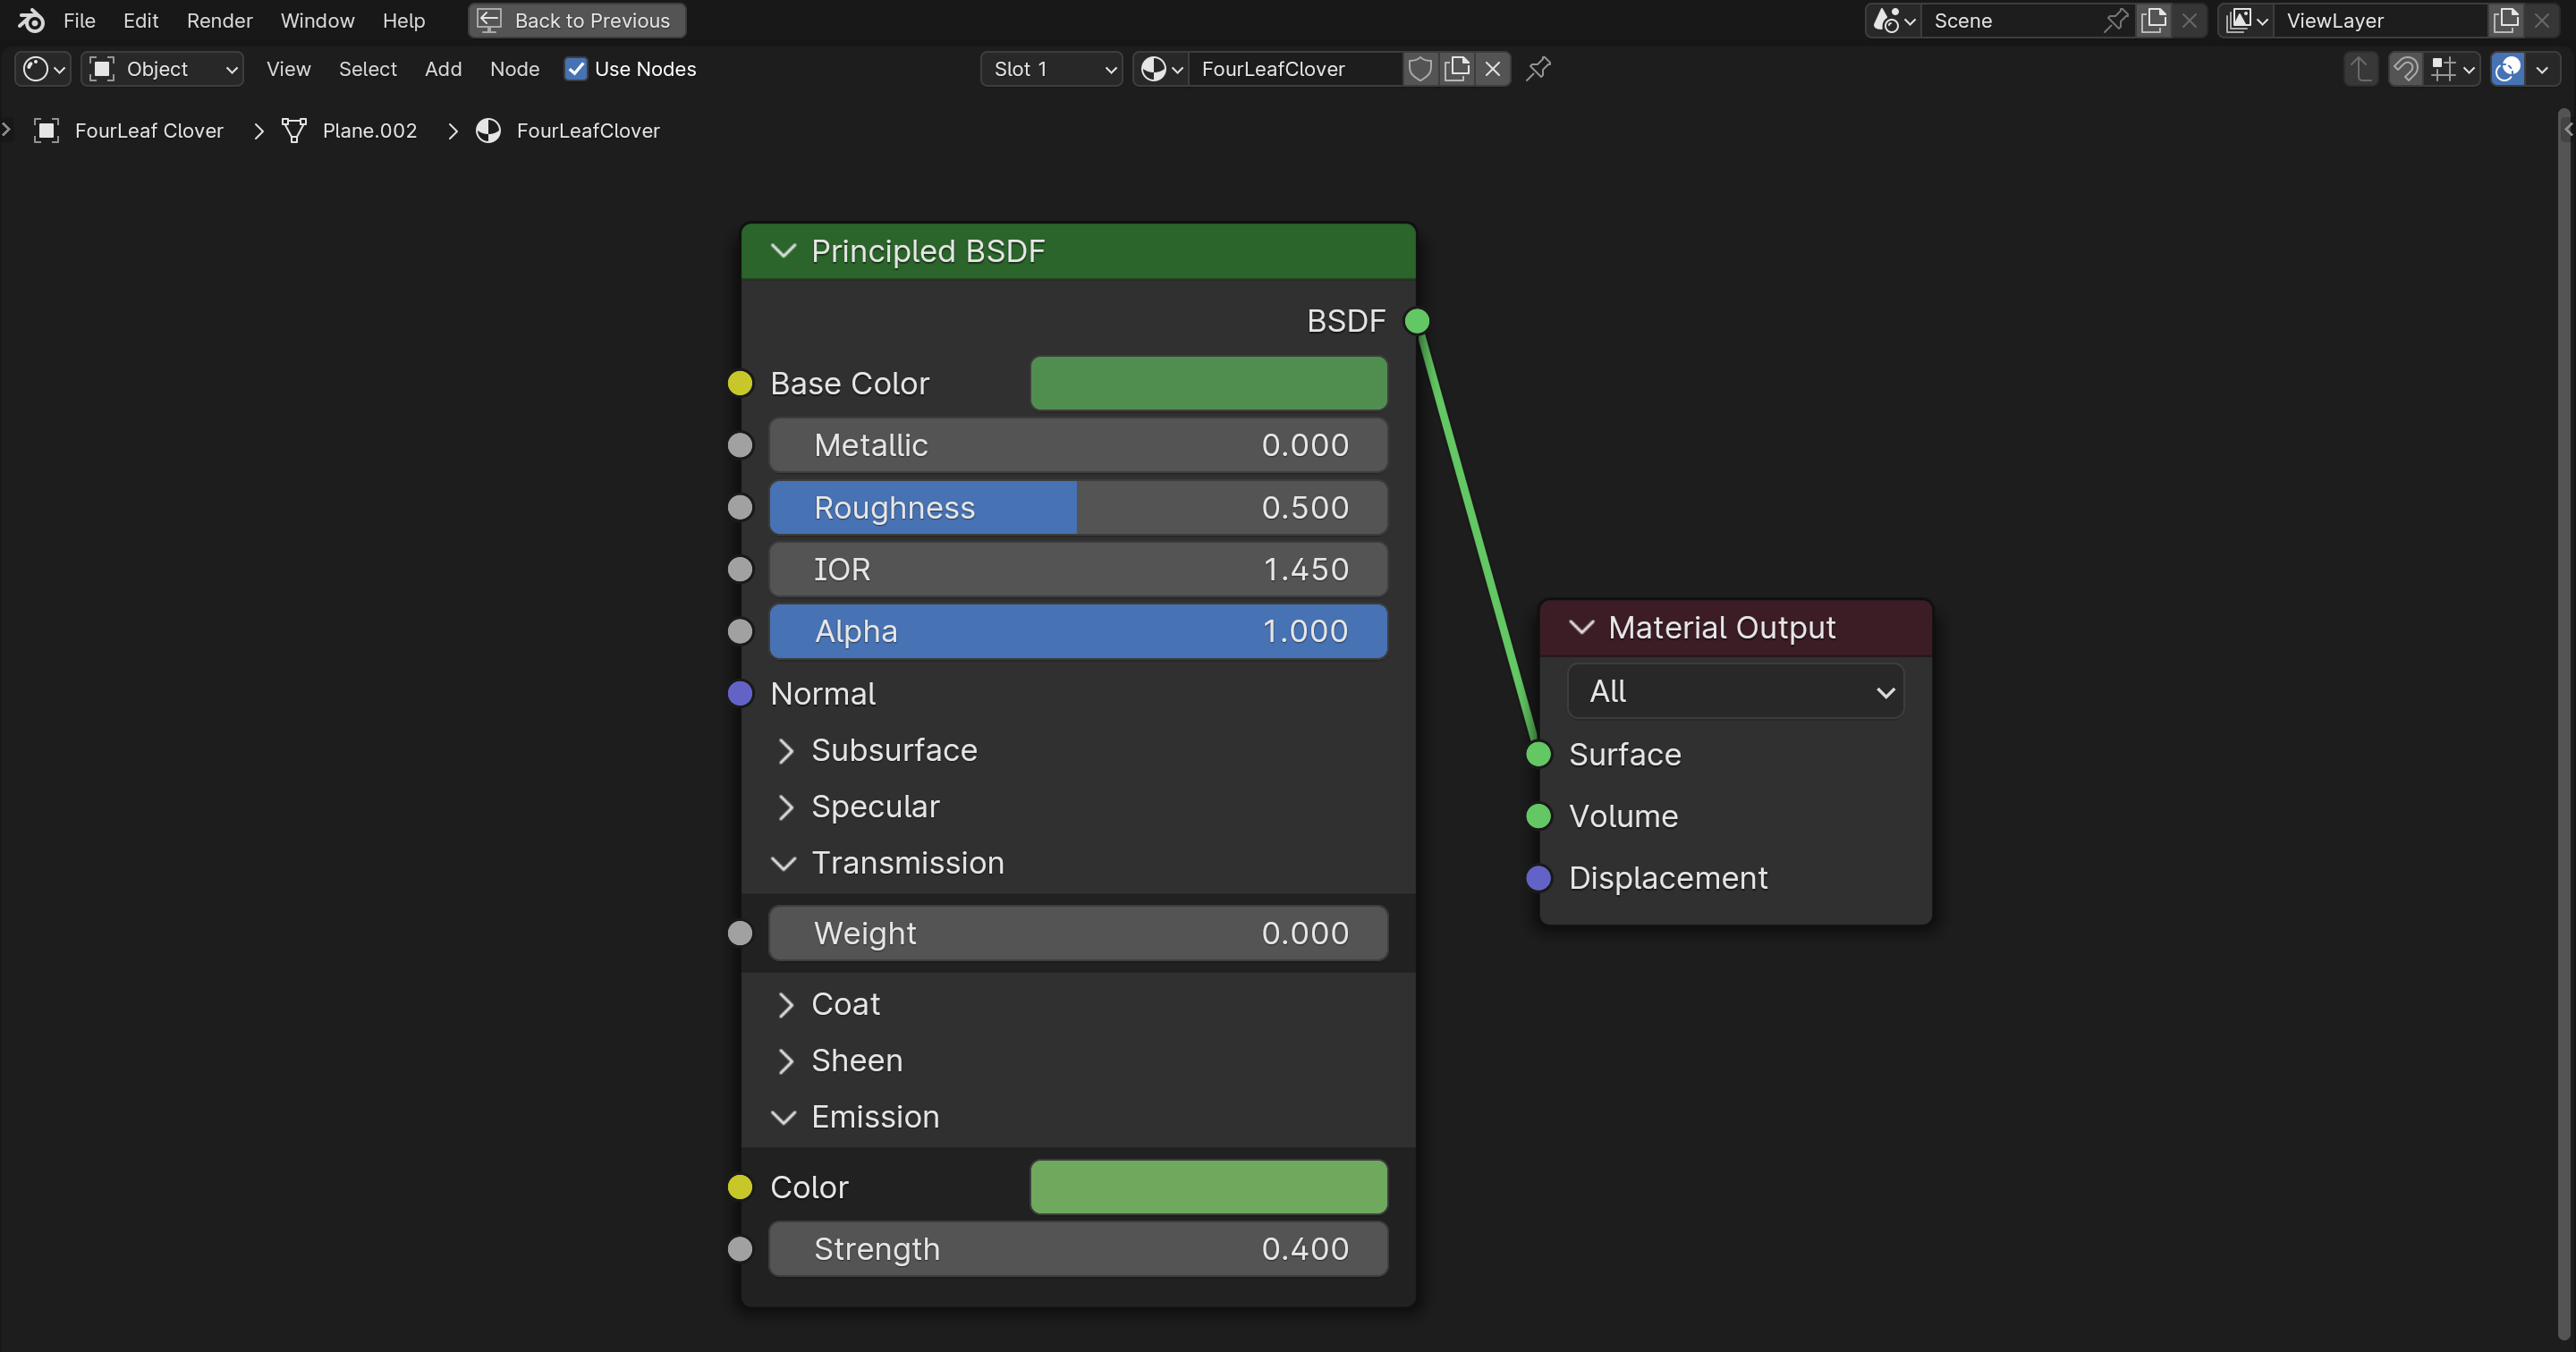Screen dimensions: 2576x1352
Task: Toggle the overlays button in header
Action: (2508, 69)
